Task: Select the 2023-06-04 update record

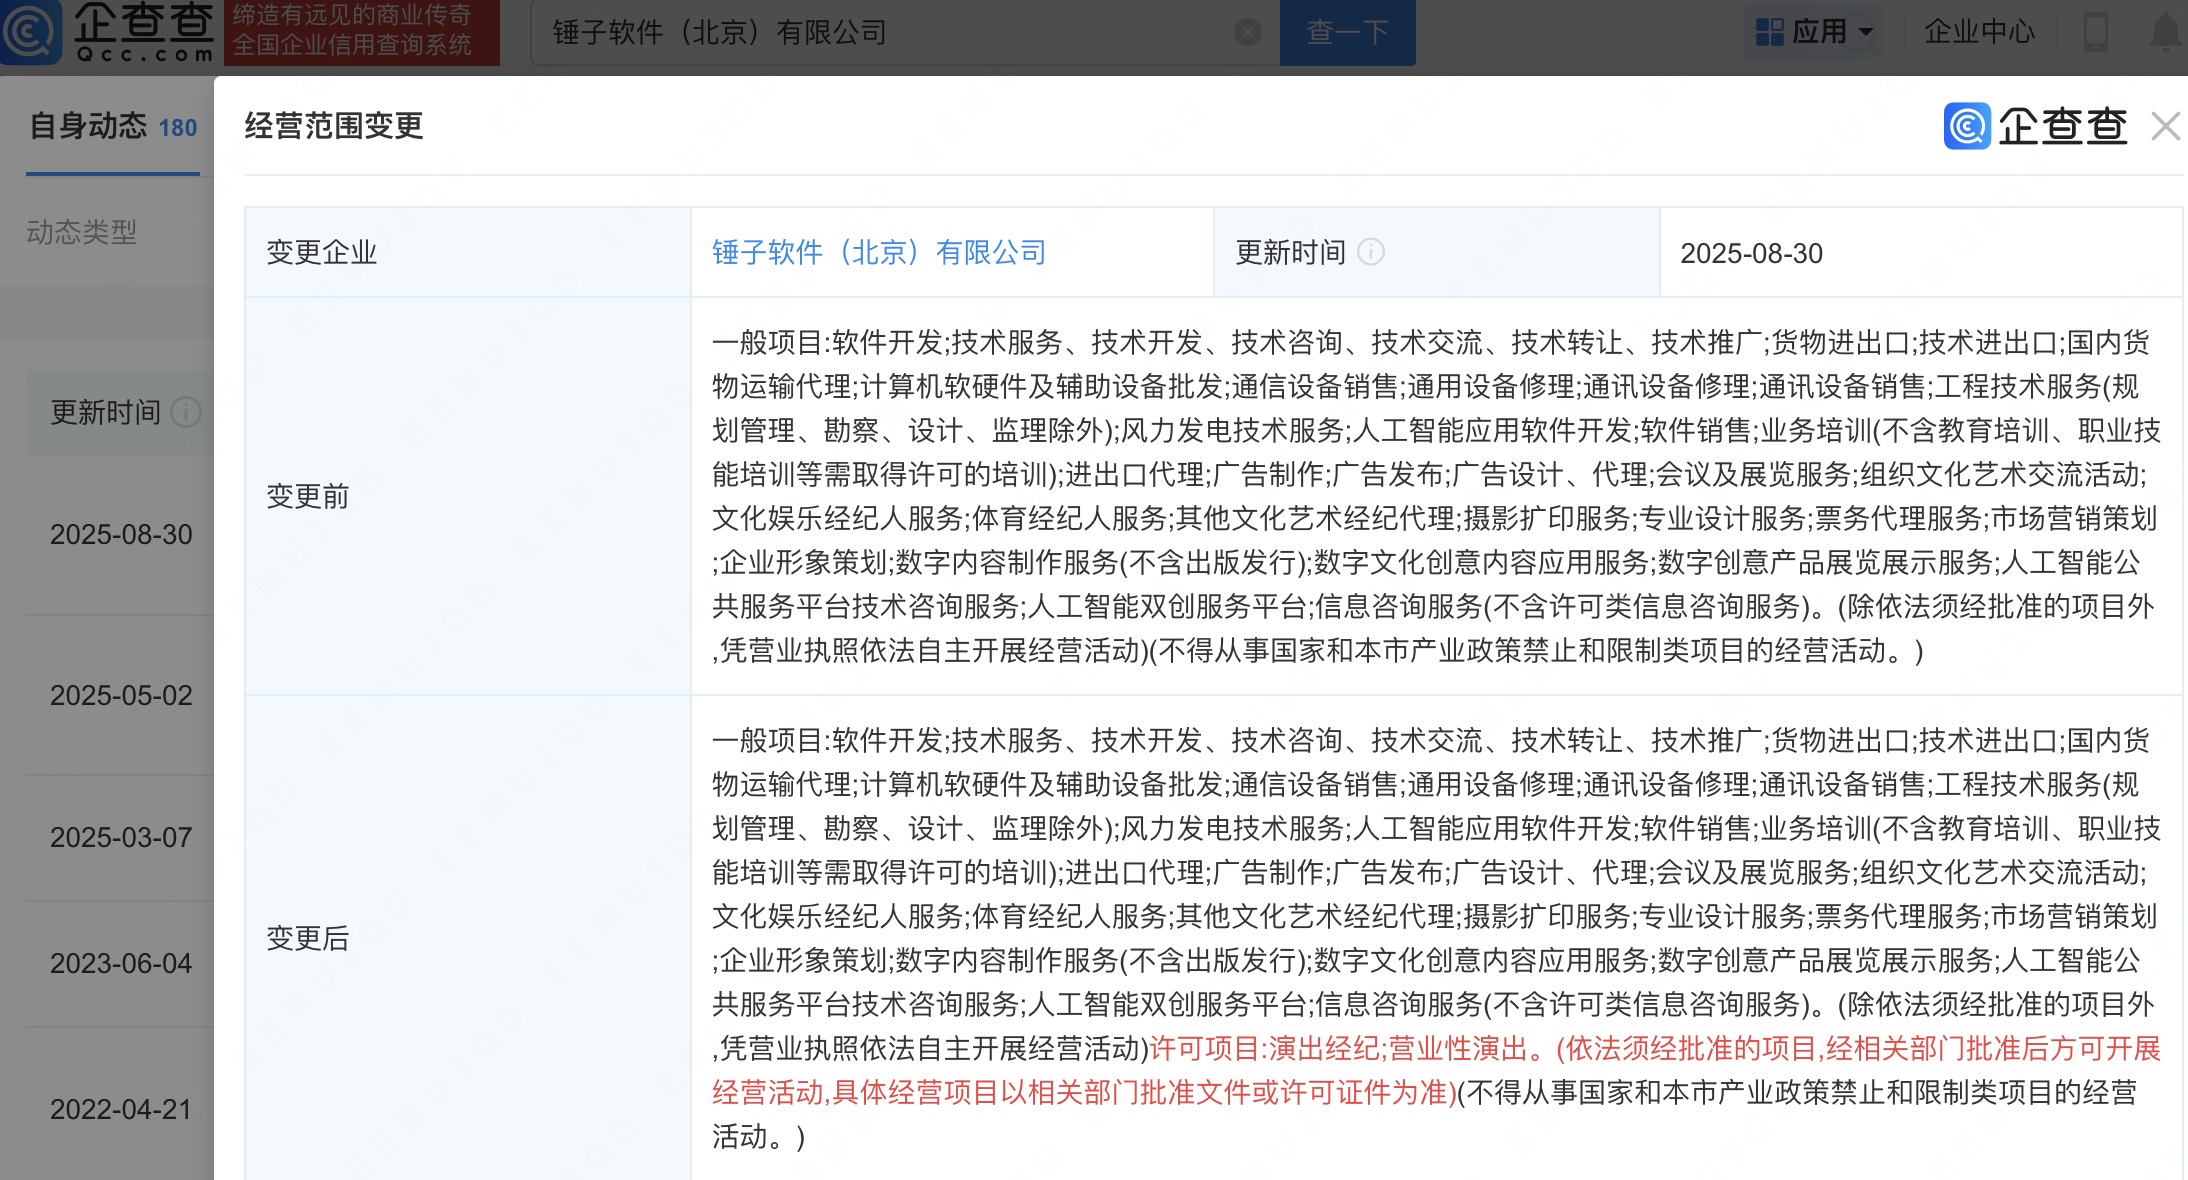Action: click(121, 963)
